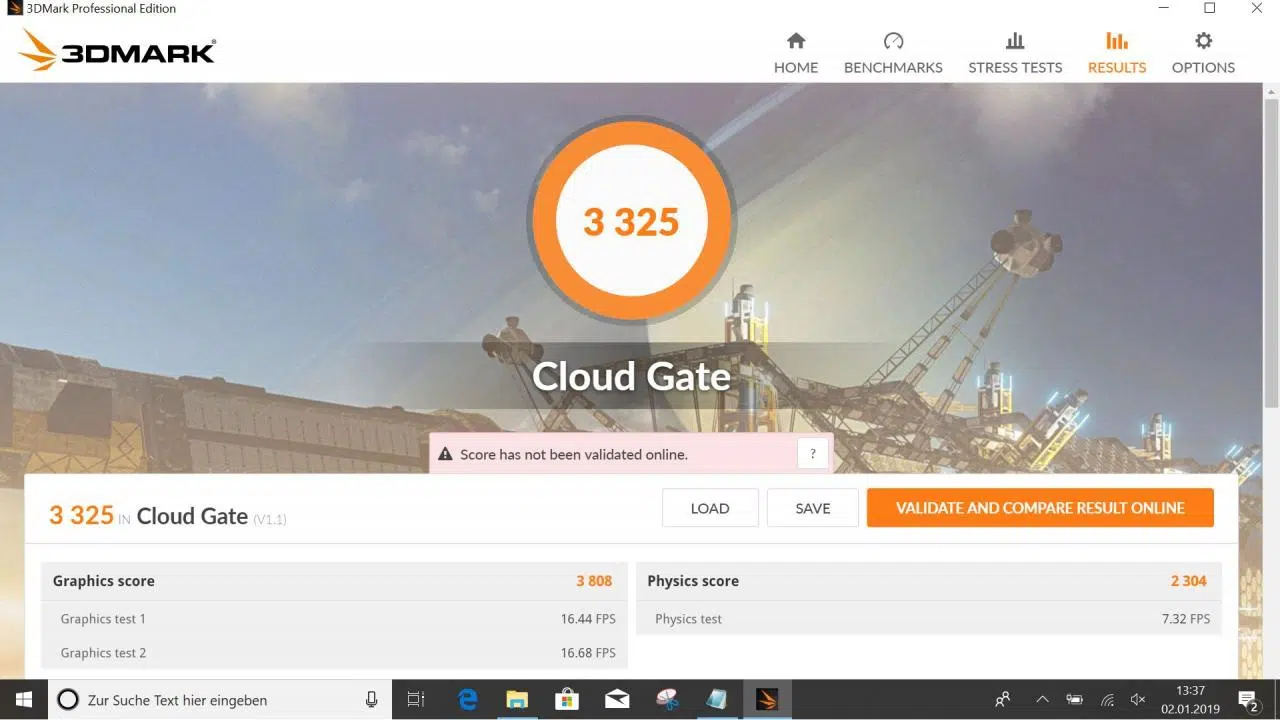Open the Windows Start menu
The width and height of the screenshot is (1280, 720).
tap(24, 700)
